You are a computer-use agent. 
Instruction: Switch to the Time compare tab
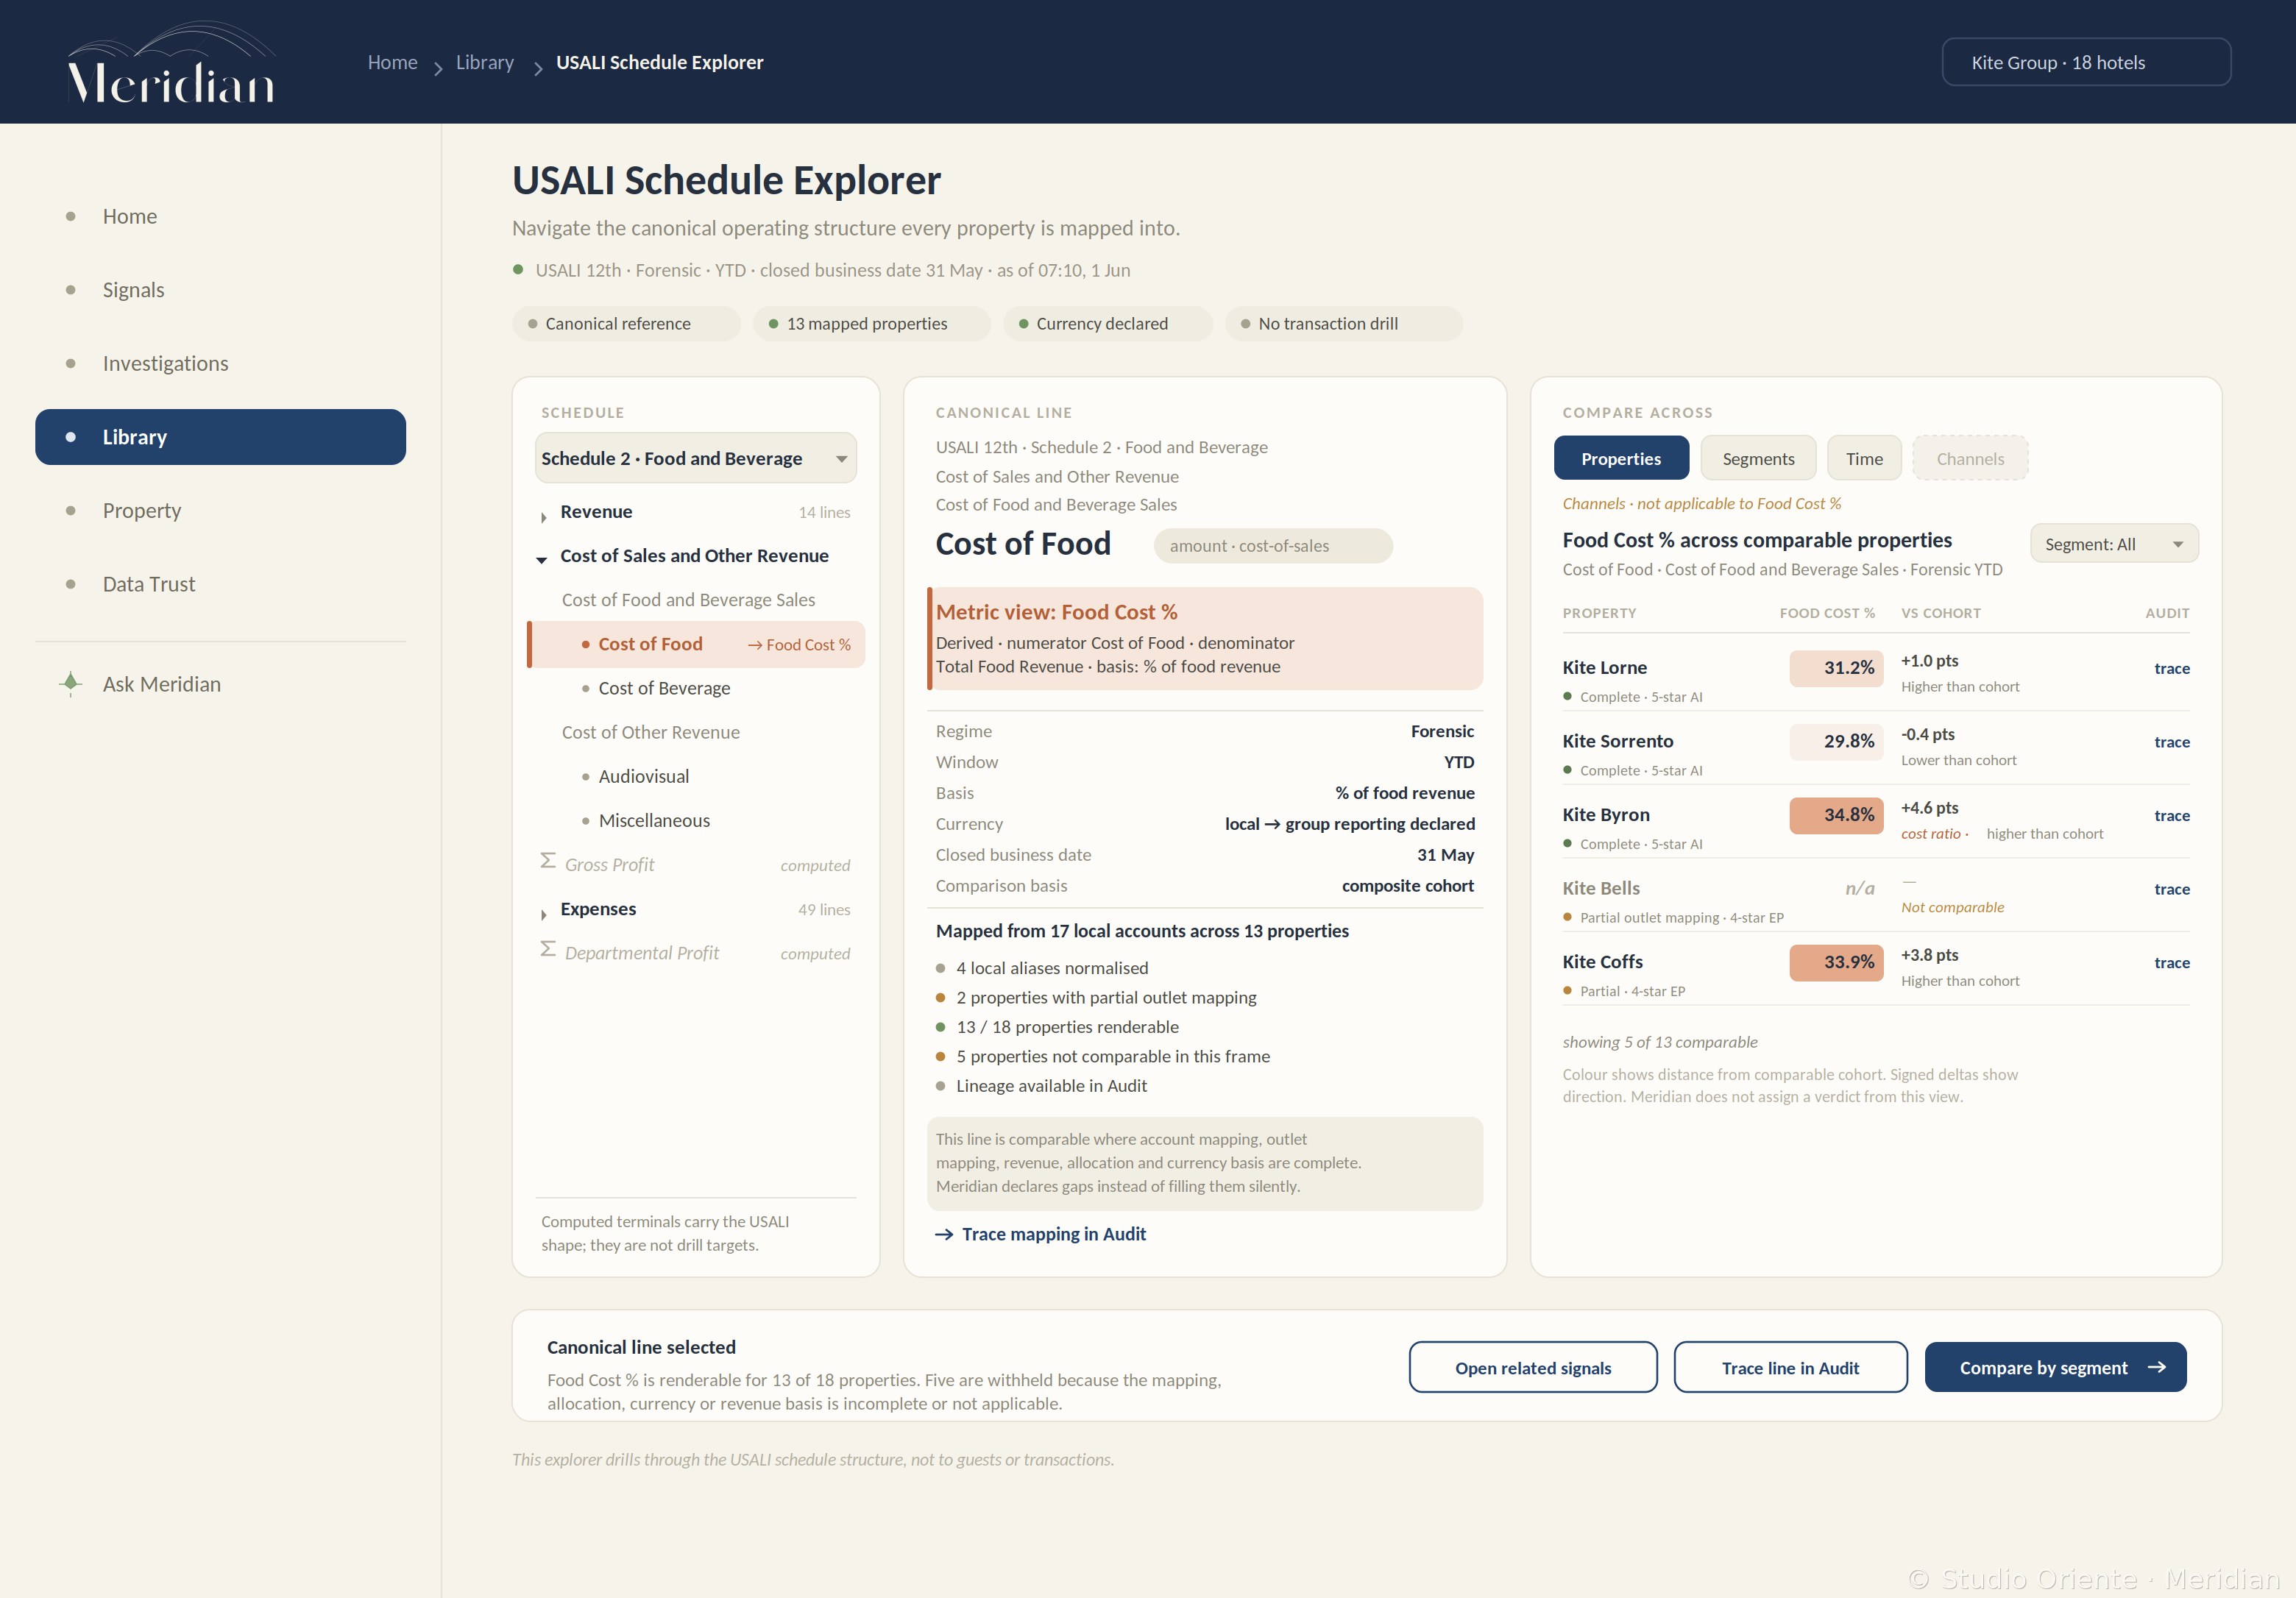(x=1864, y=459)
